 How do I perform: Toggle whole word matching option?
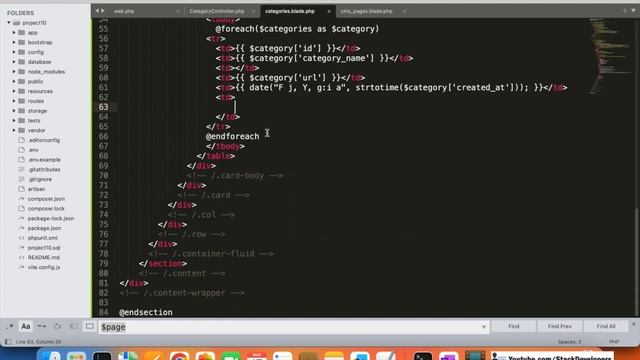pyautogui.click(x=42, y=327)
